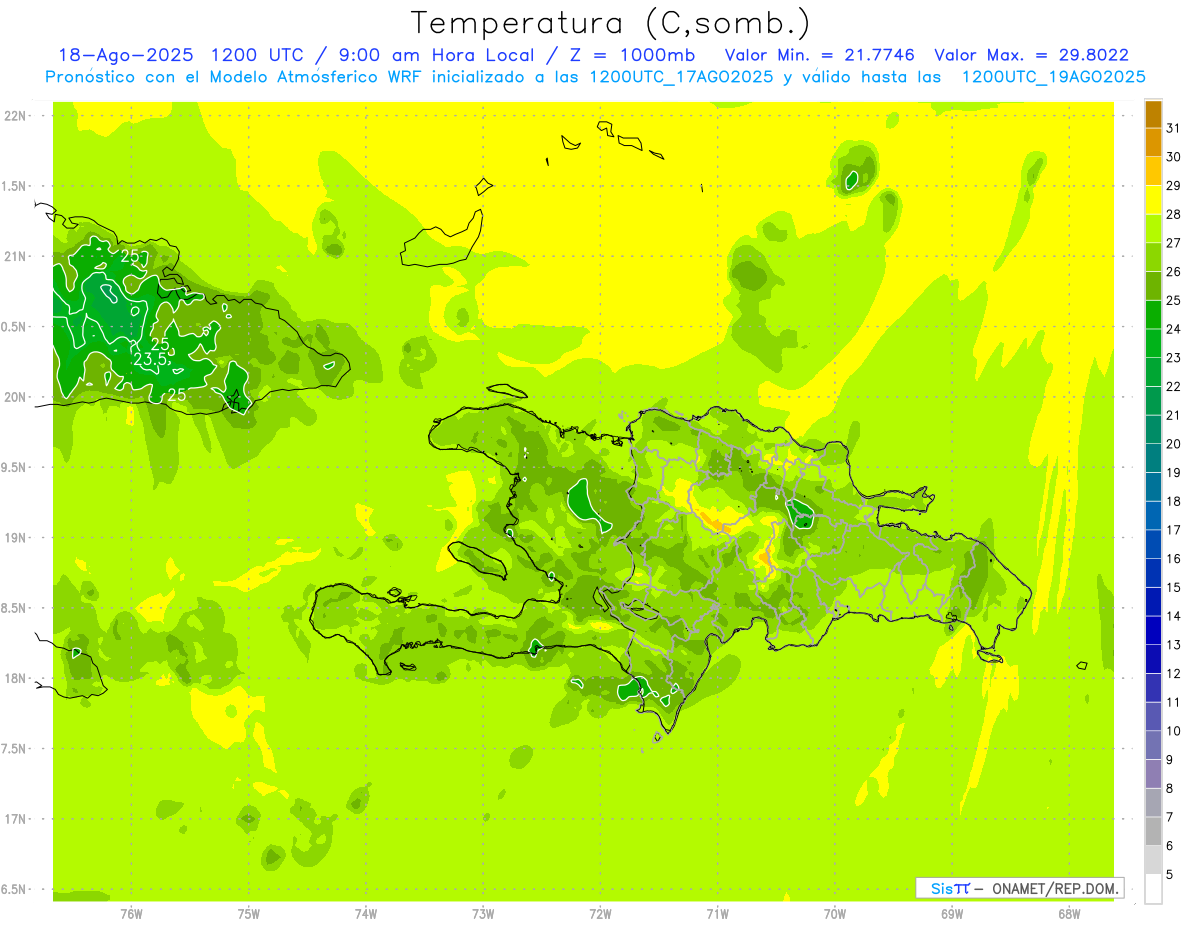Click the colorbar value "26"
Image resolution: width=1200 pixels, height=927 pixels.
point(1174,271)
